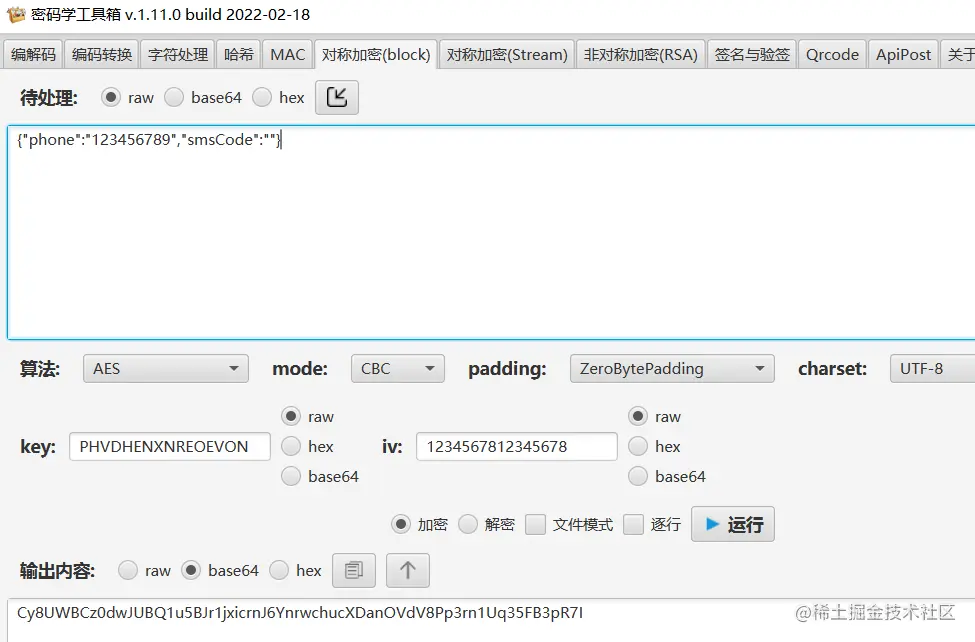Screen dimensions: 975x642
Task: Choose 加密 encrypt mode
Action: coord(401,524)
